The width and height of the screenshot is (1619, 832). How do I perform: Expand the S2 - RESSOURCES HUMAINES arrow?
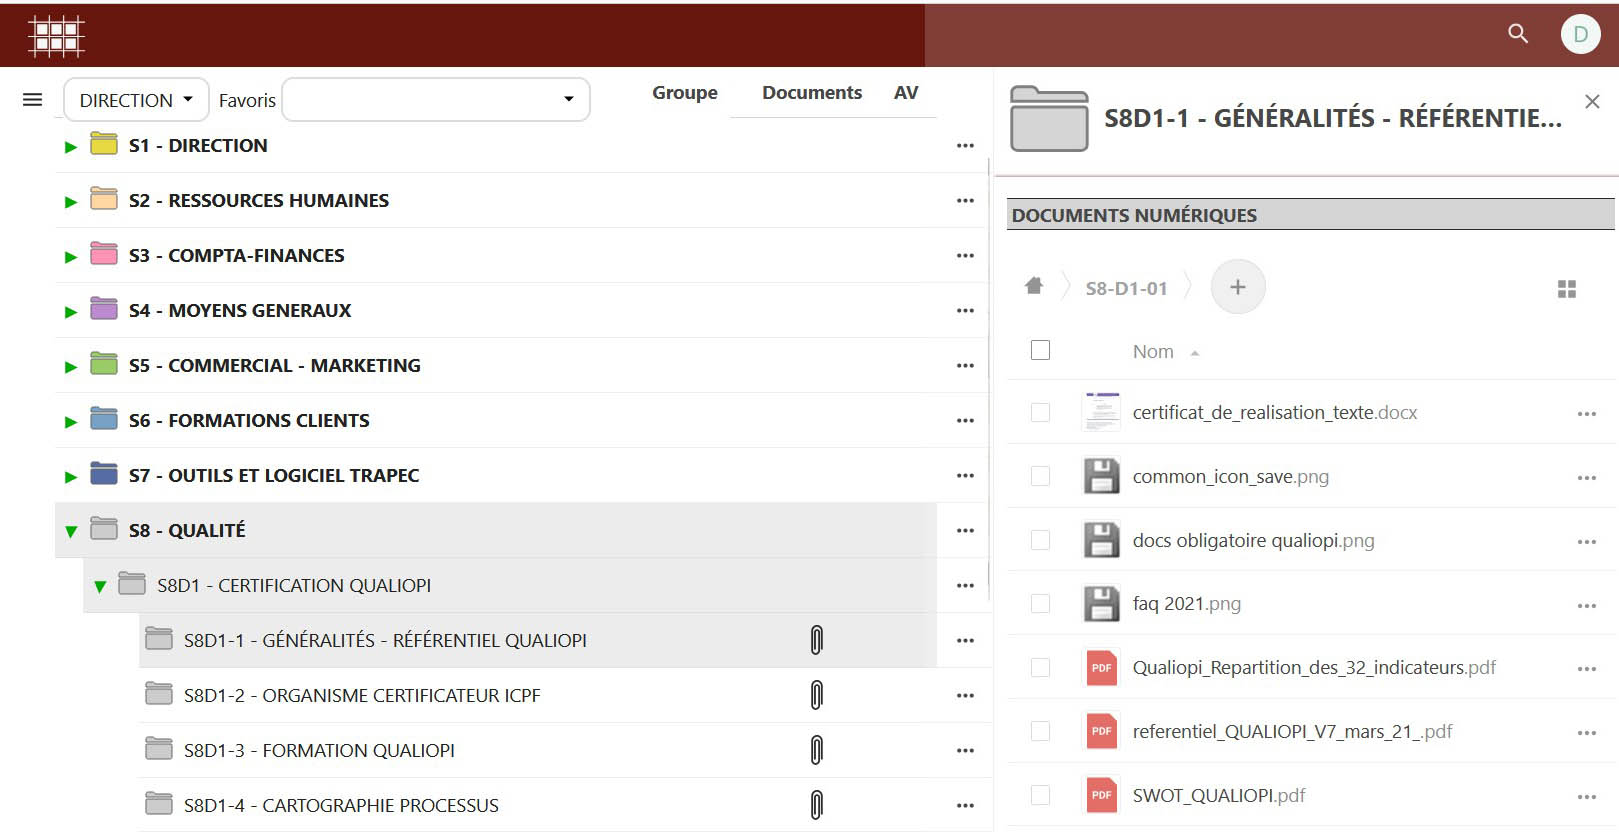tap(71, 202)
